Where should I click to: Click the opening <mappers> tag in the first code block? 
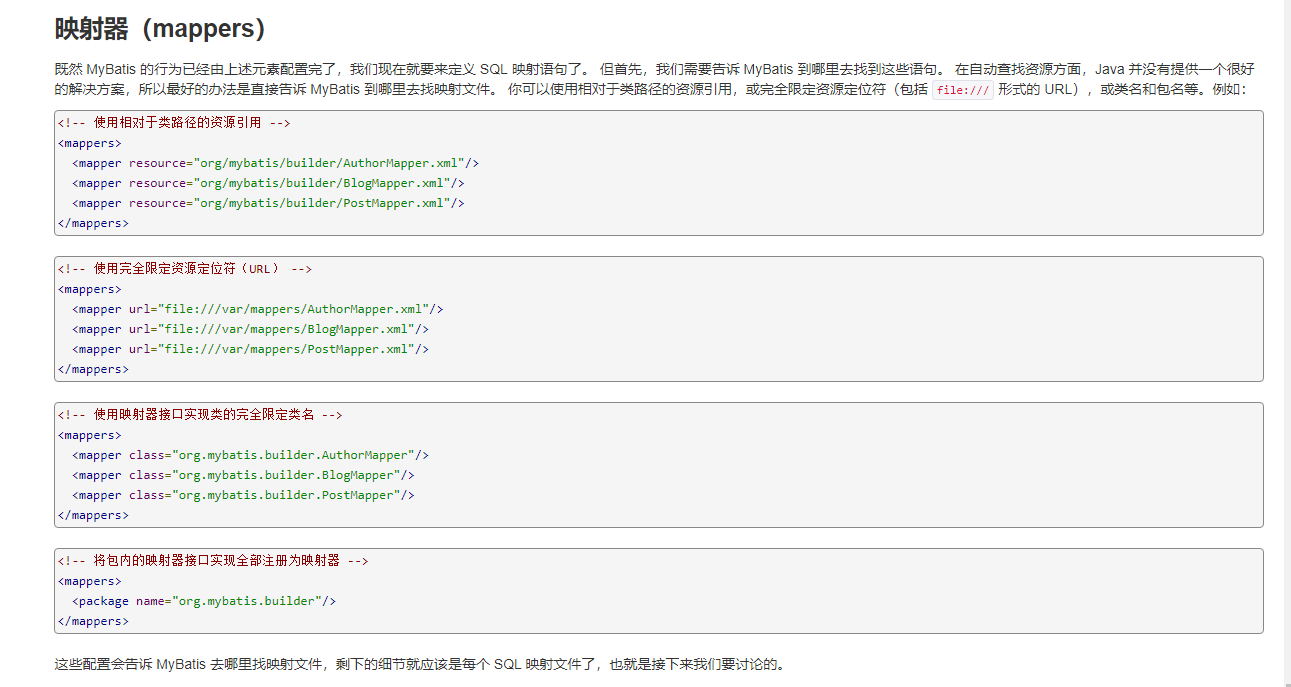pyautogui.click(x=90, y=143)
